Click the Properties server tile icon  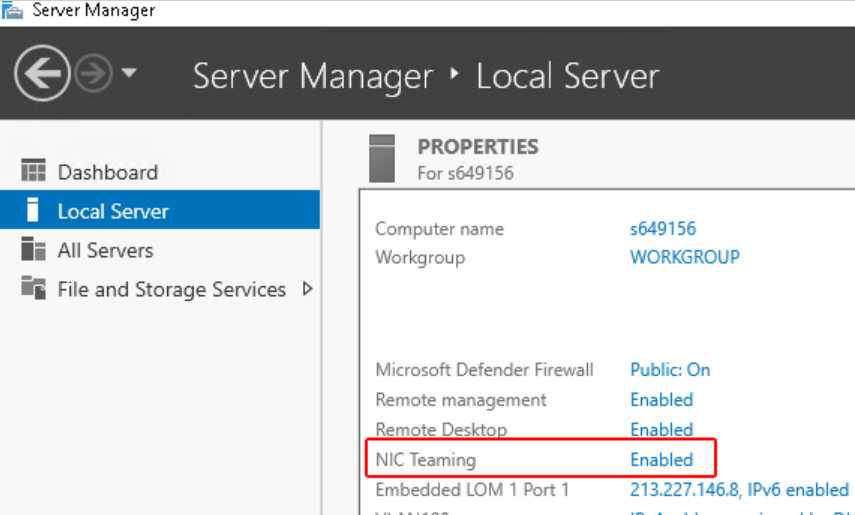383,159
